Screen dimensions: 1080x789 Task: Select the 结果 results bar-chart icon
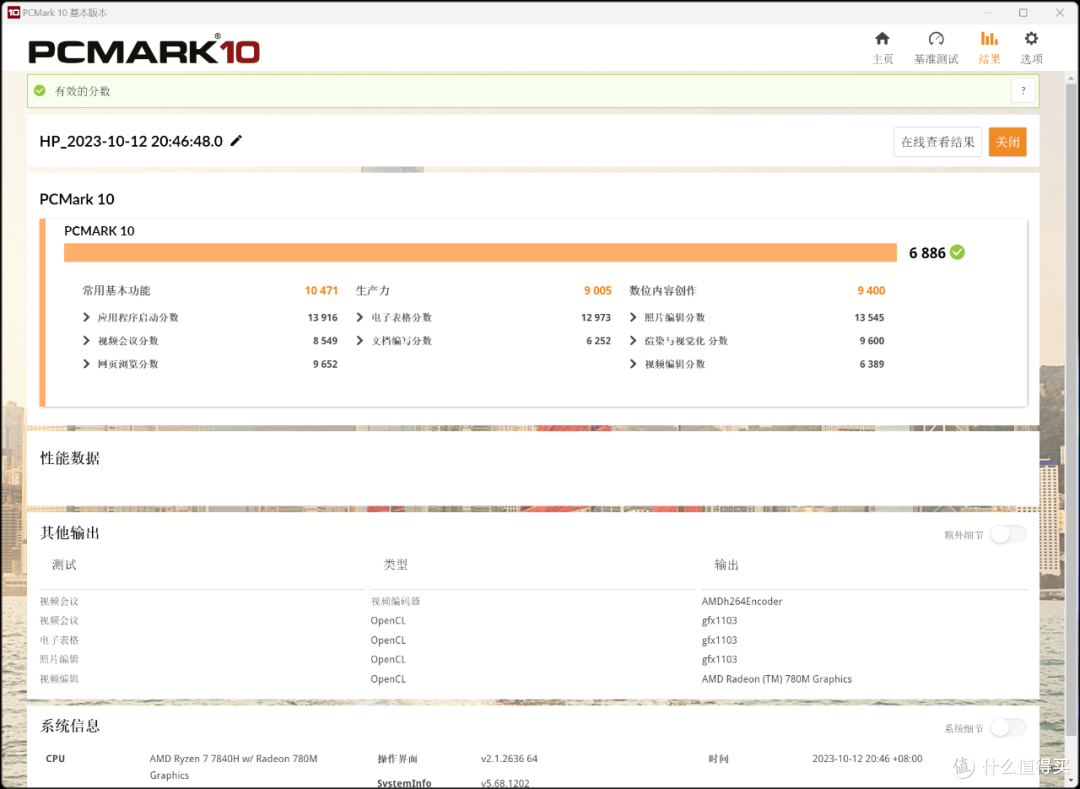click(989, 39)
